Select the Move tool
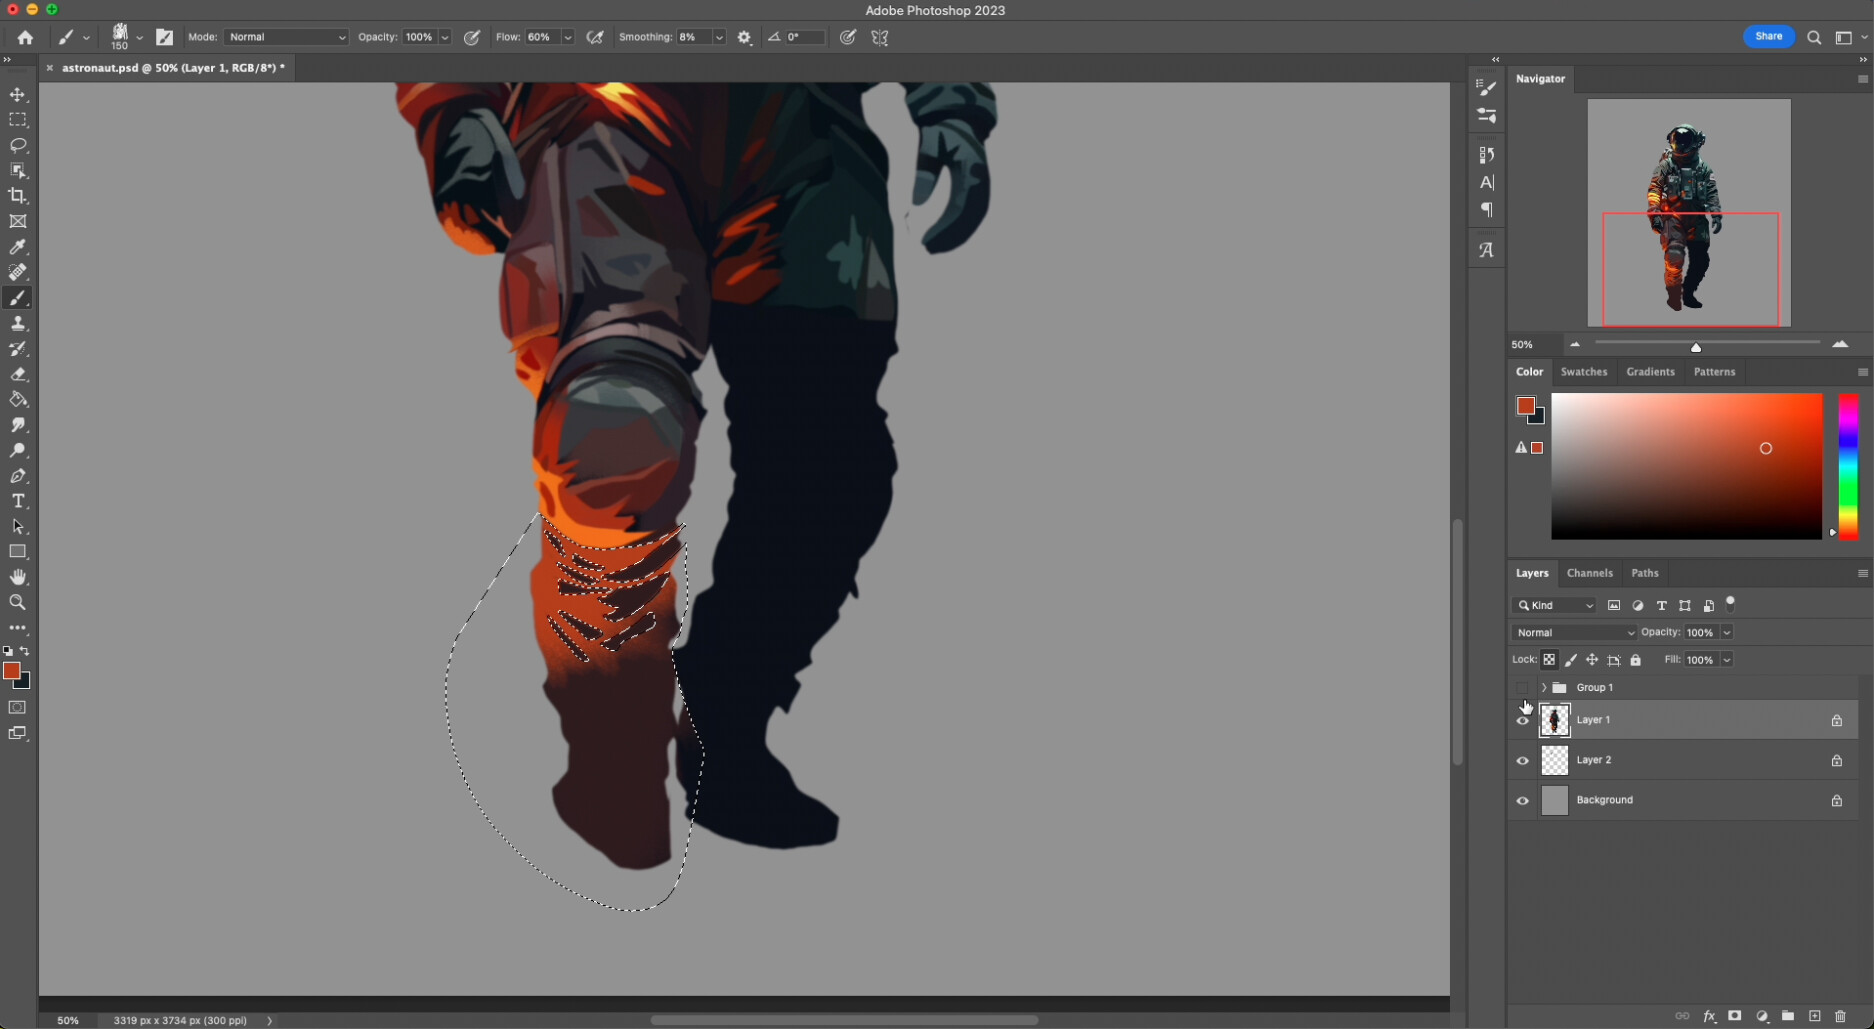 tap(18, 95)
